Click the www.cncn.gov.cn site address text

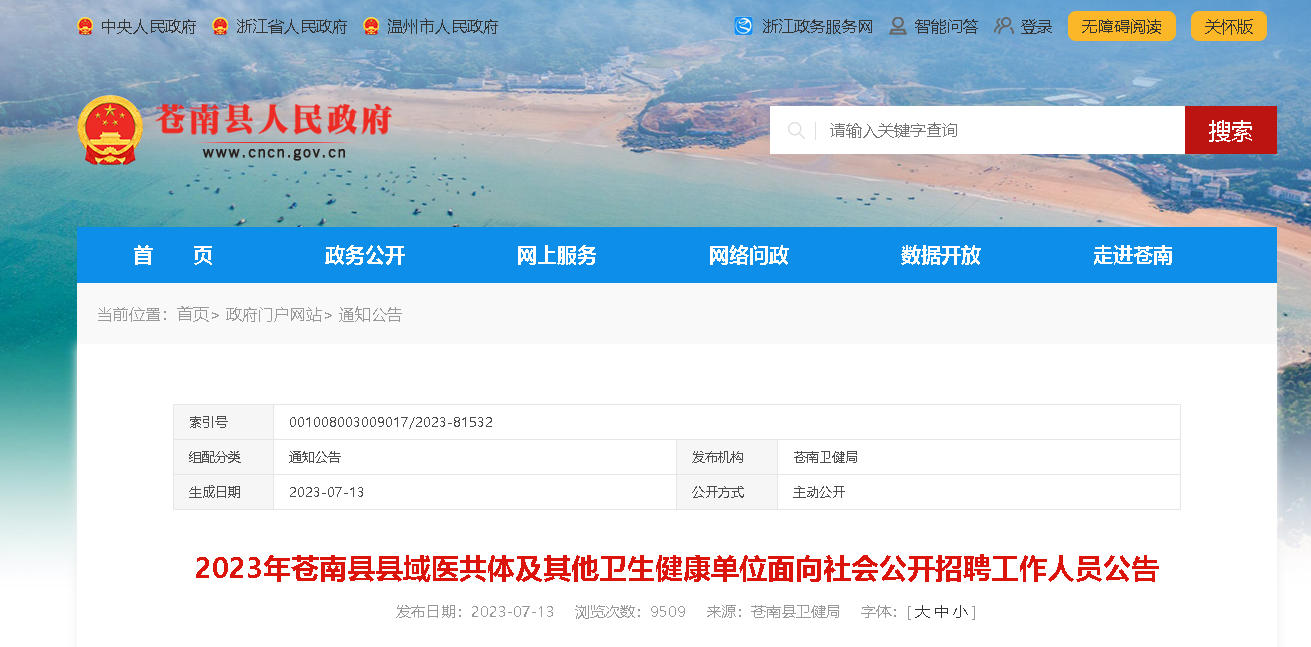(x=274, y=153)
